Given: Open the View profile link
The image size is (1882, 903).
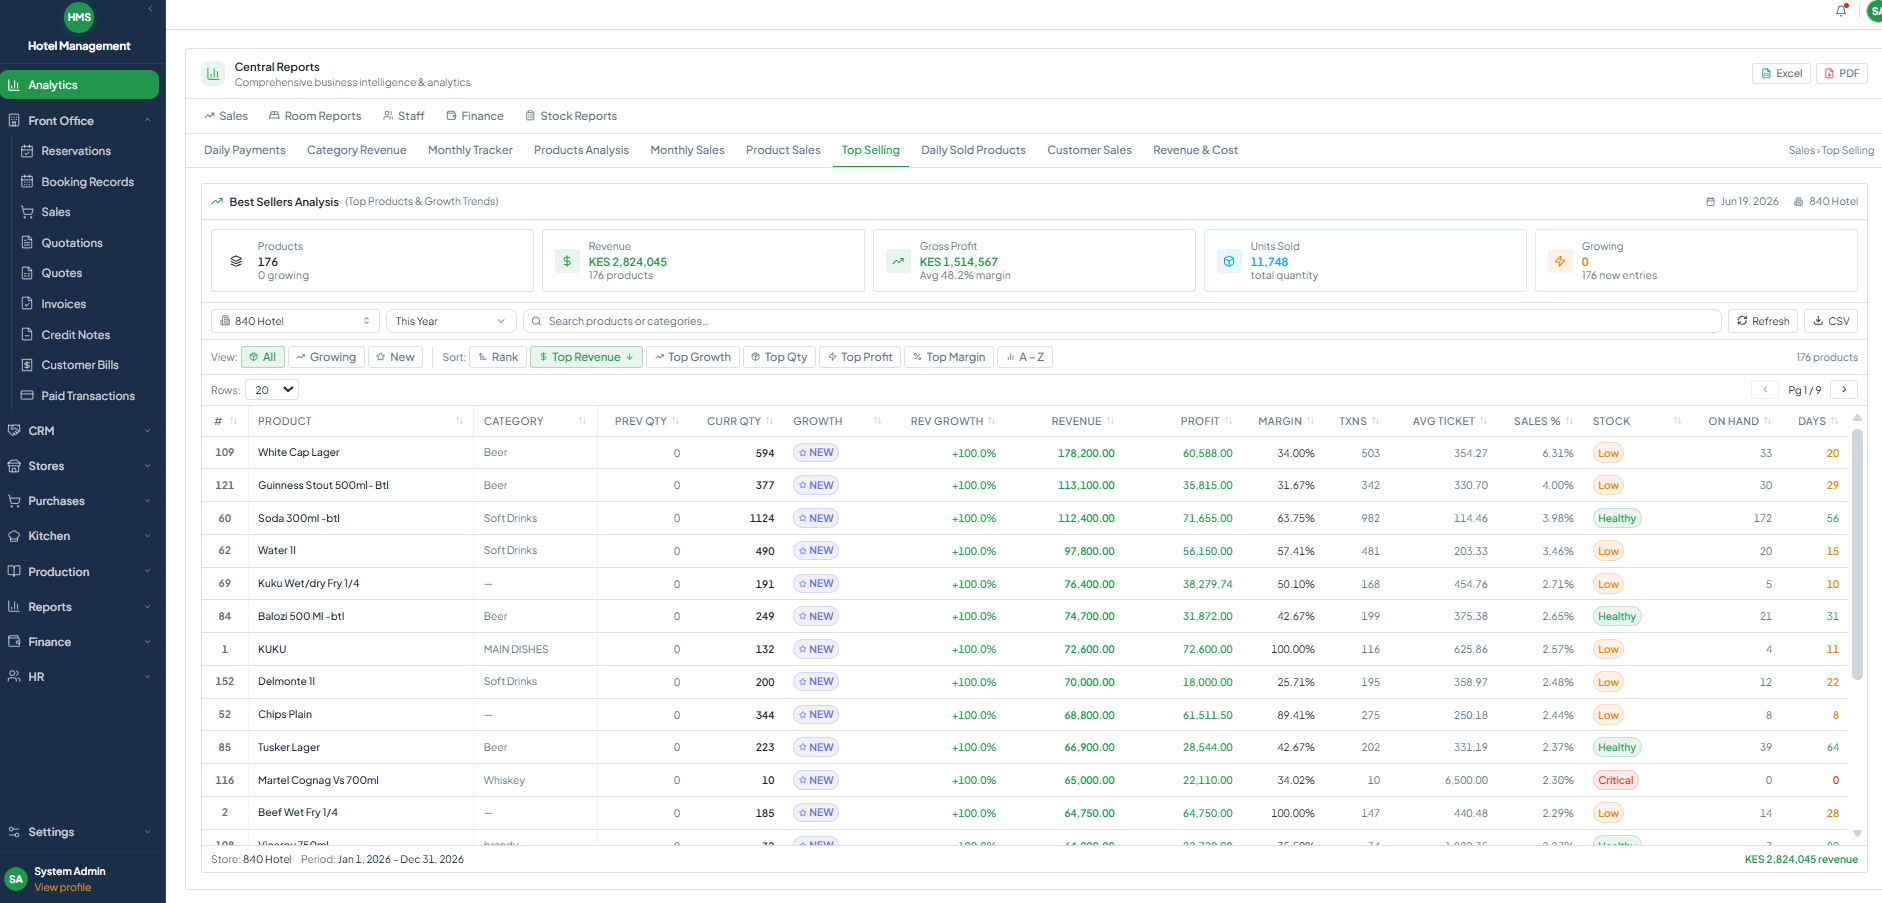Looking at the screenshot, I should point(62,888).
